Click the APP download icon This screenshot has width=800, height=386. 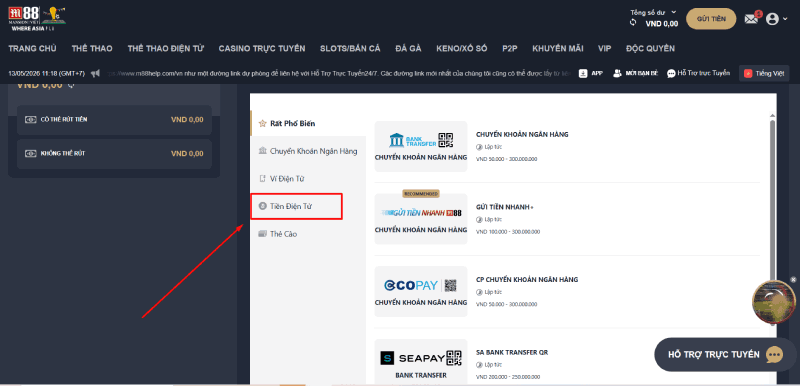point(583,73)
